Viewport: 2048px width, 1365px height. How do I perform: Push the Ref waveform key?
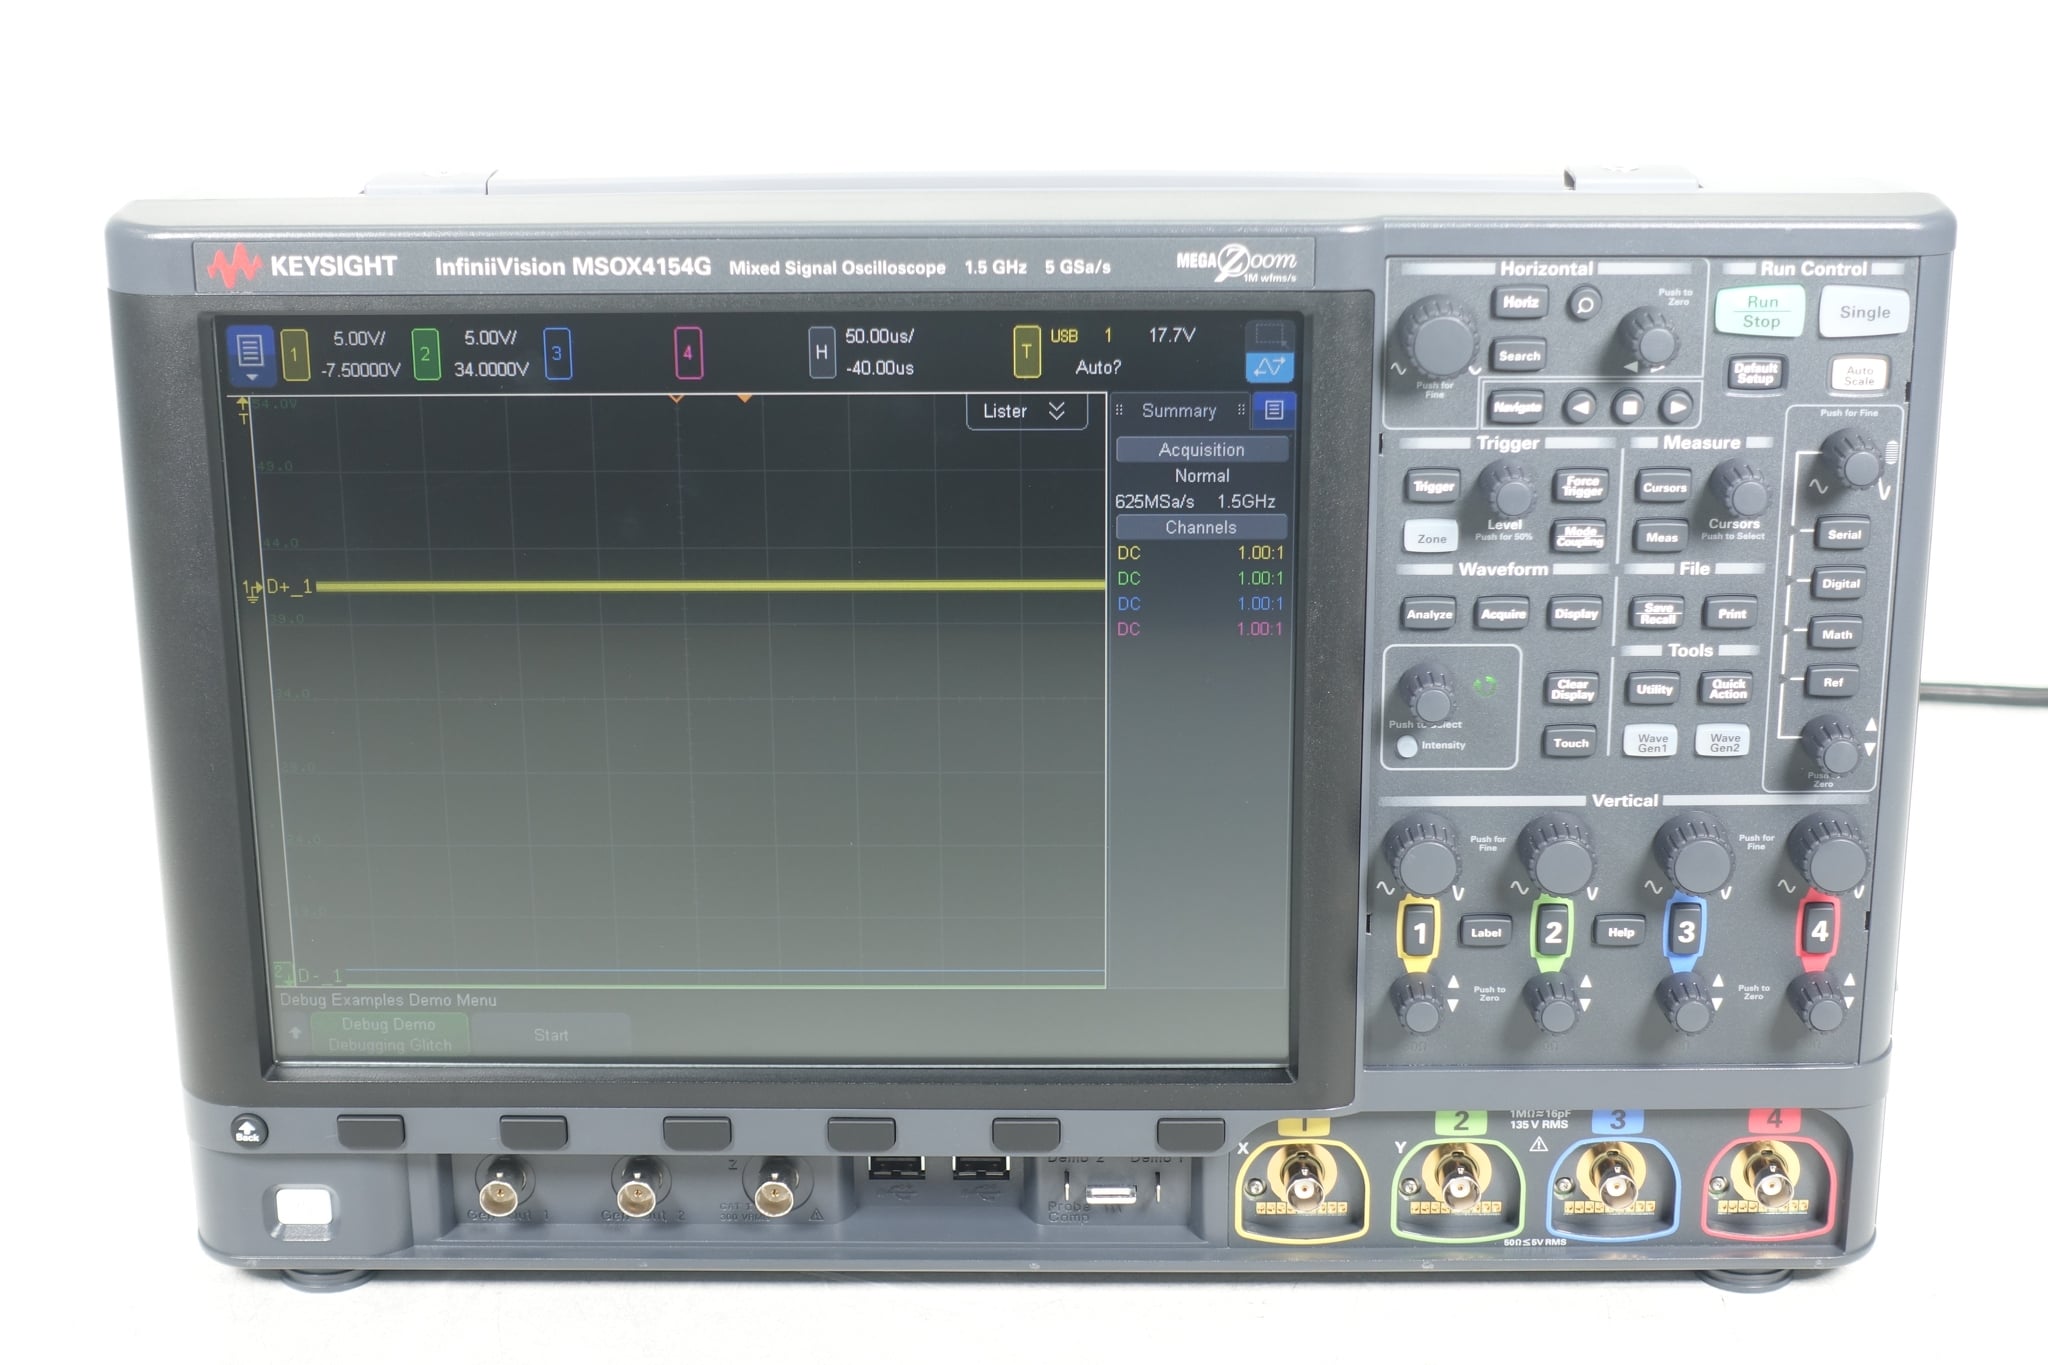(x=1833, y=683)
